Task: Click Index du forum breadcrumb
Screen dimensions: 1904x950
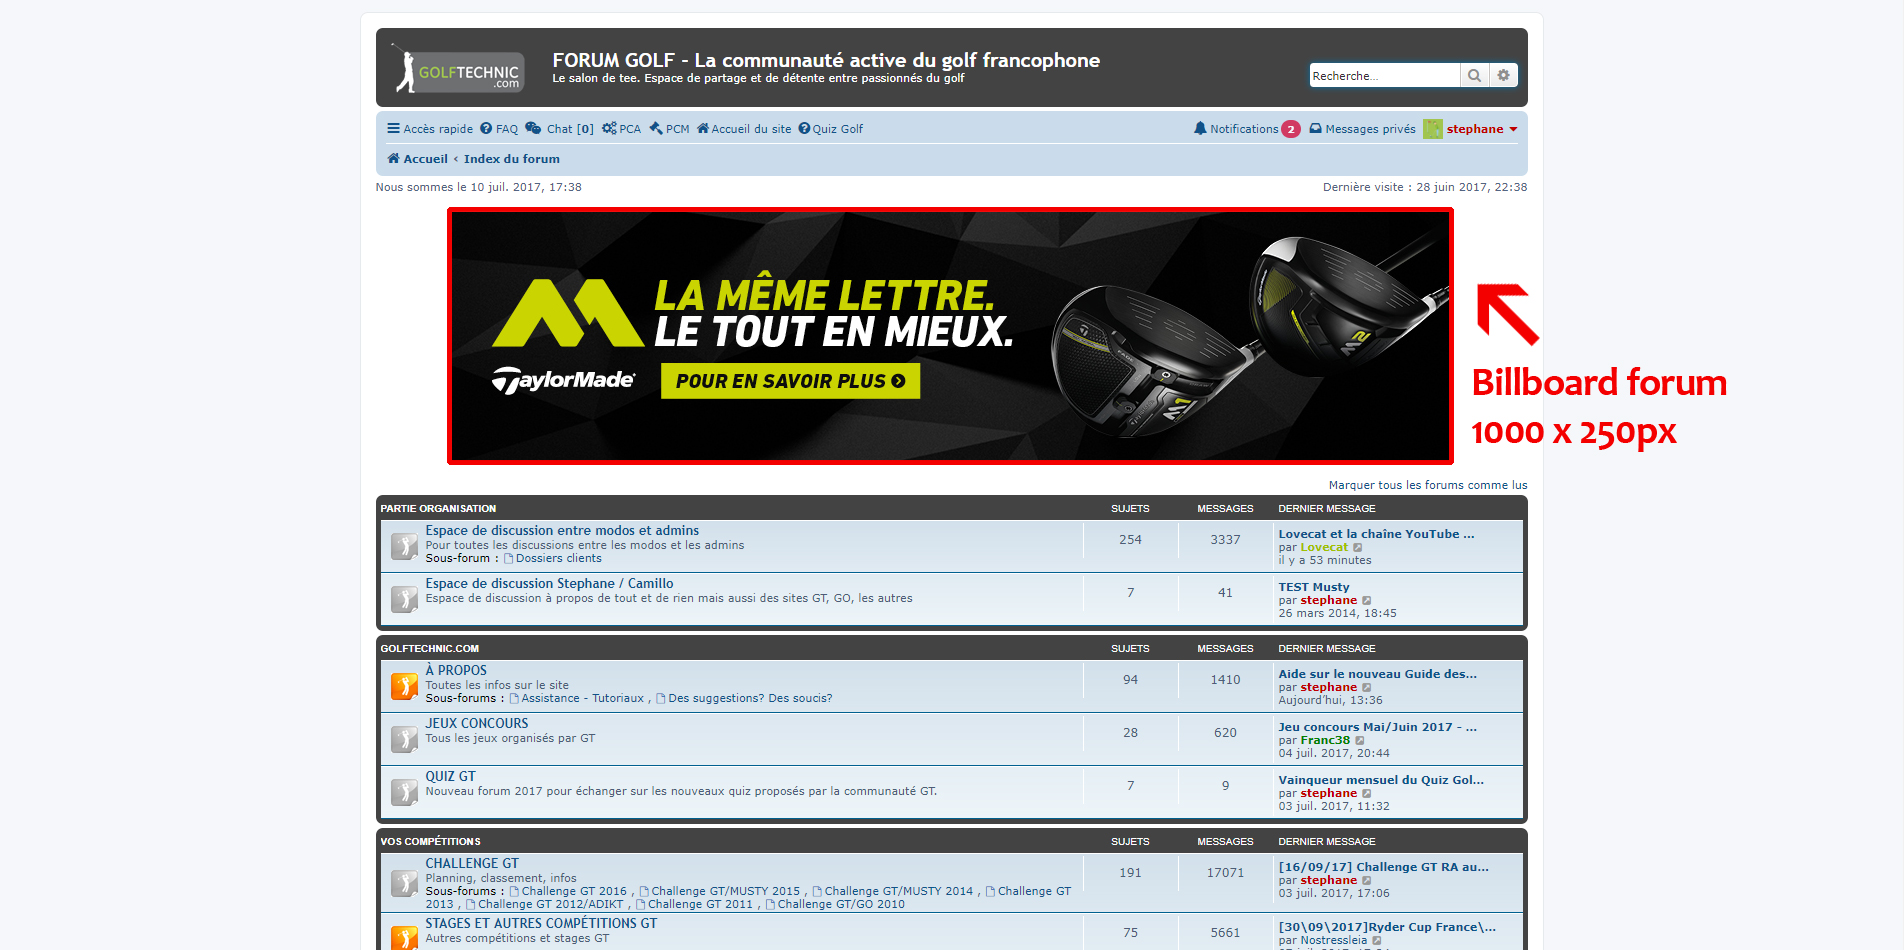Action: pos(512,159)
